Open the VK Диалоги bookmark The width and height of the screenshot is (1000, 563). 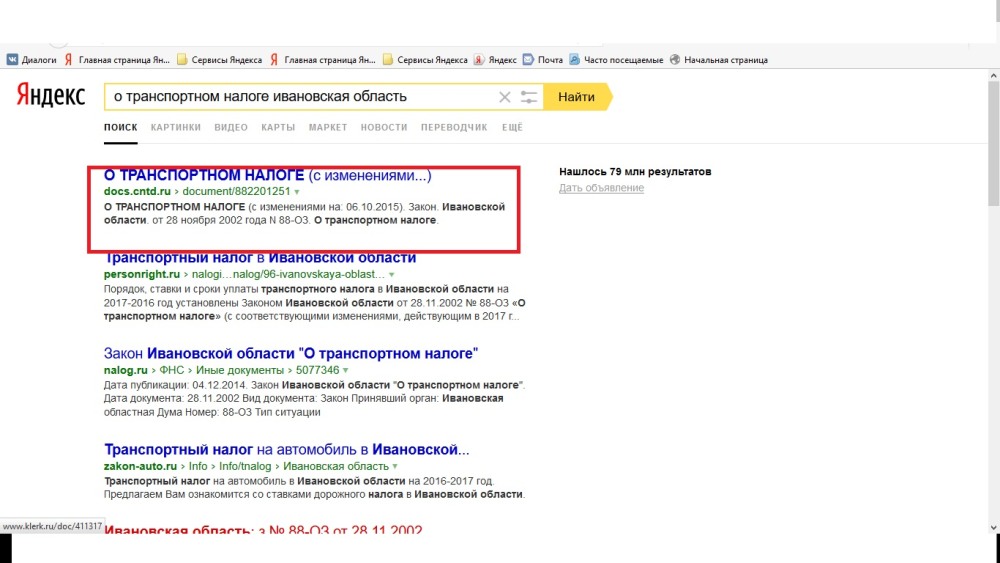coord(31,60)
